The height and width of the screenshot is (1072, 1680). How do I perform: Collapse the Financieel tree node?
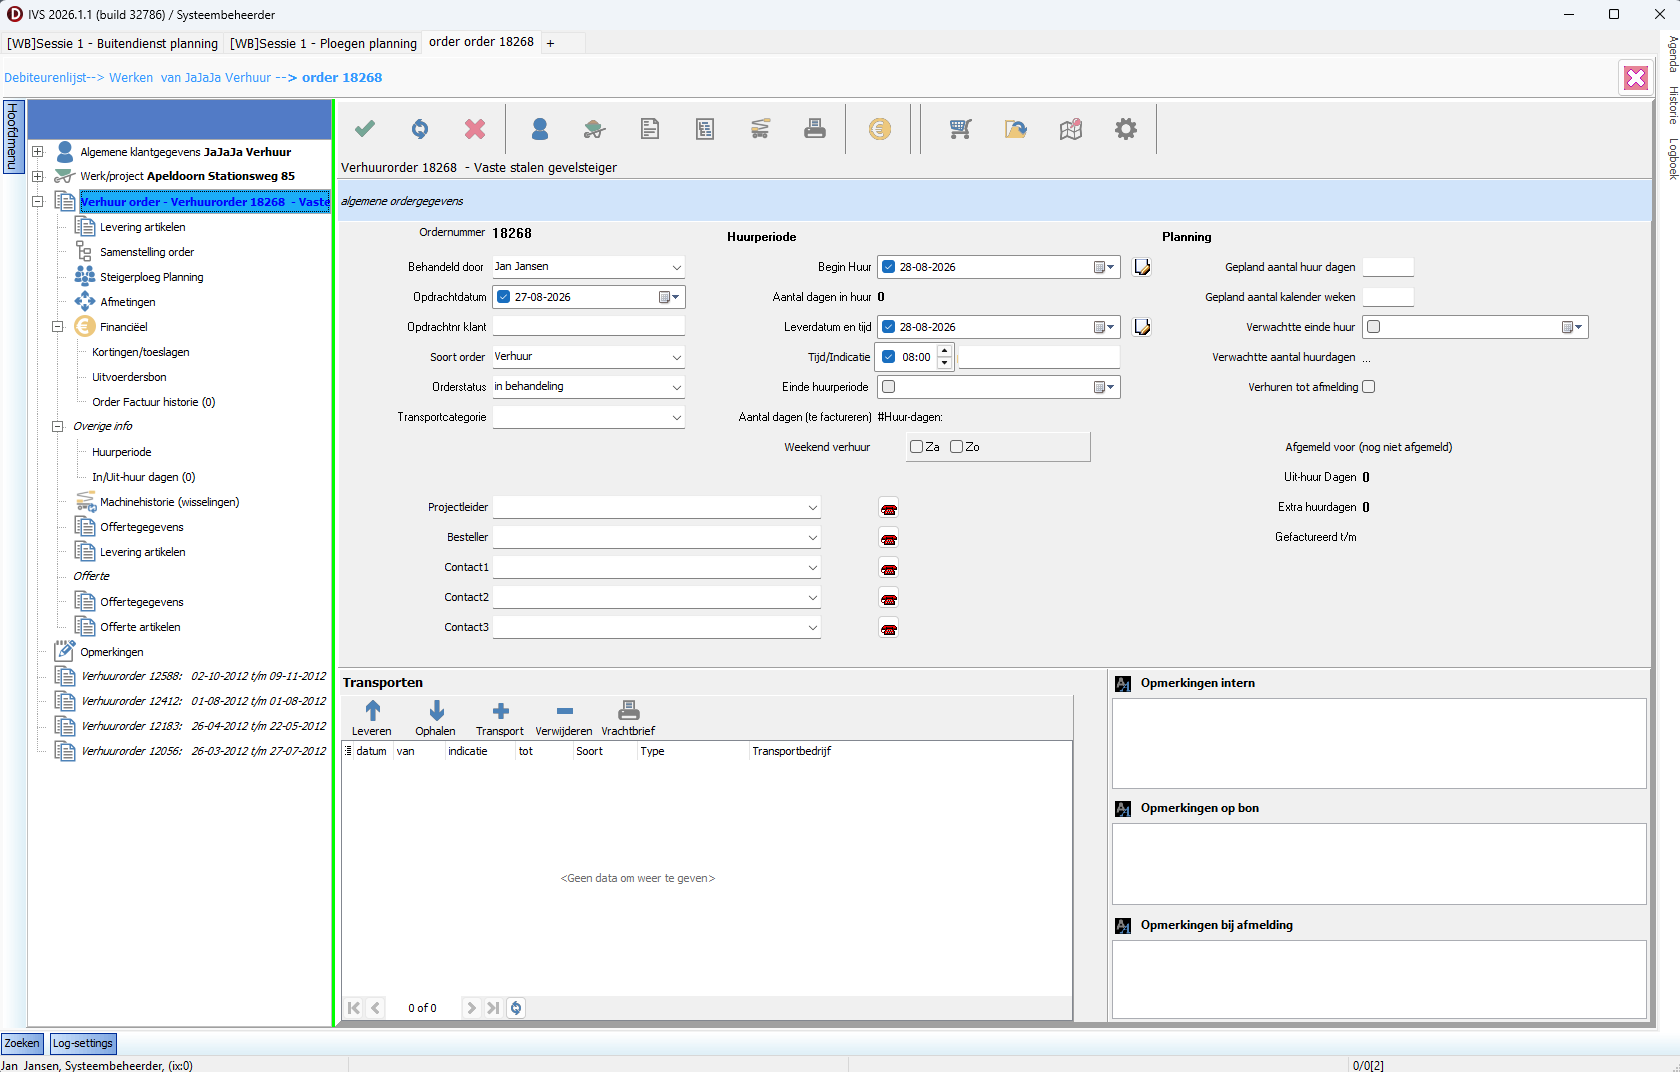(58, 327)
